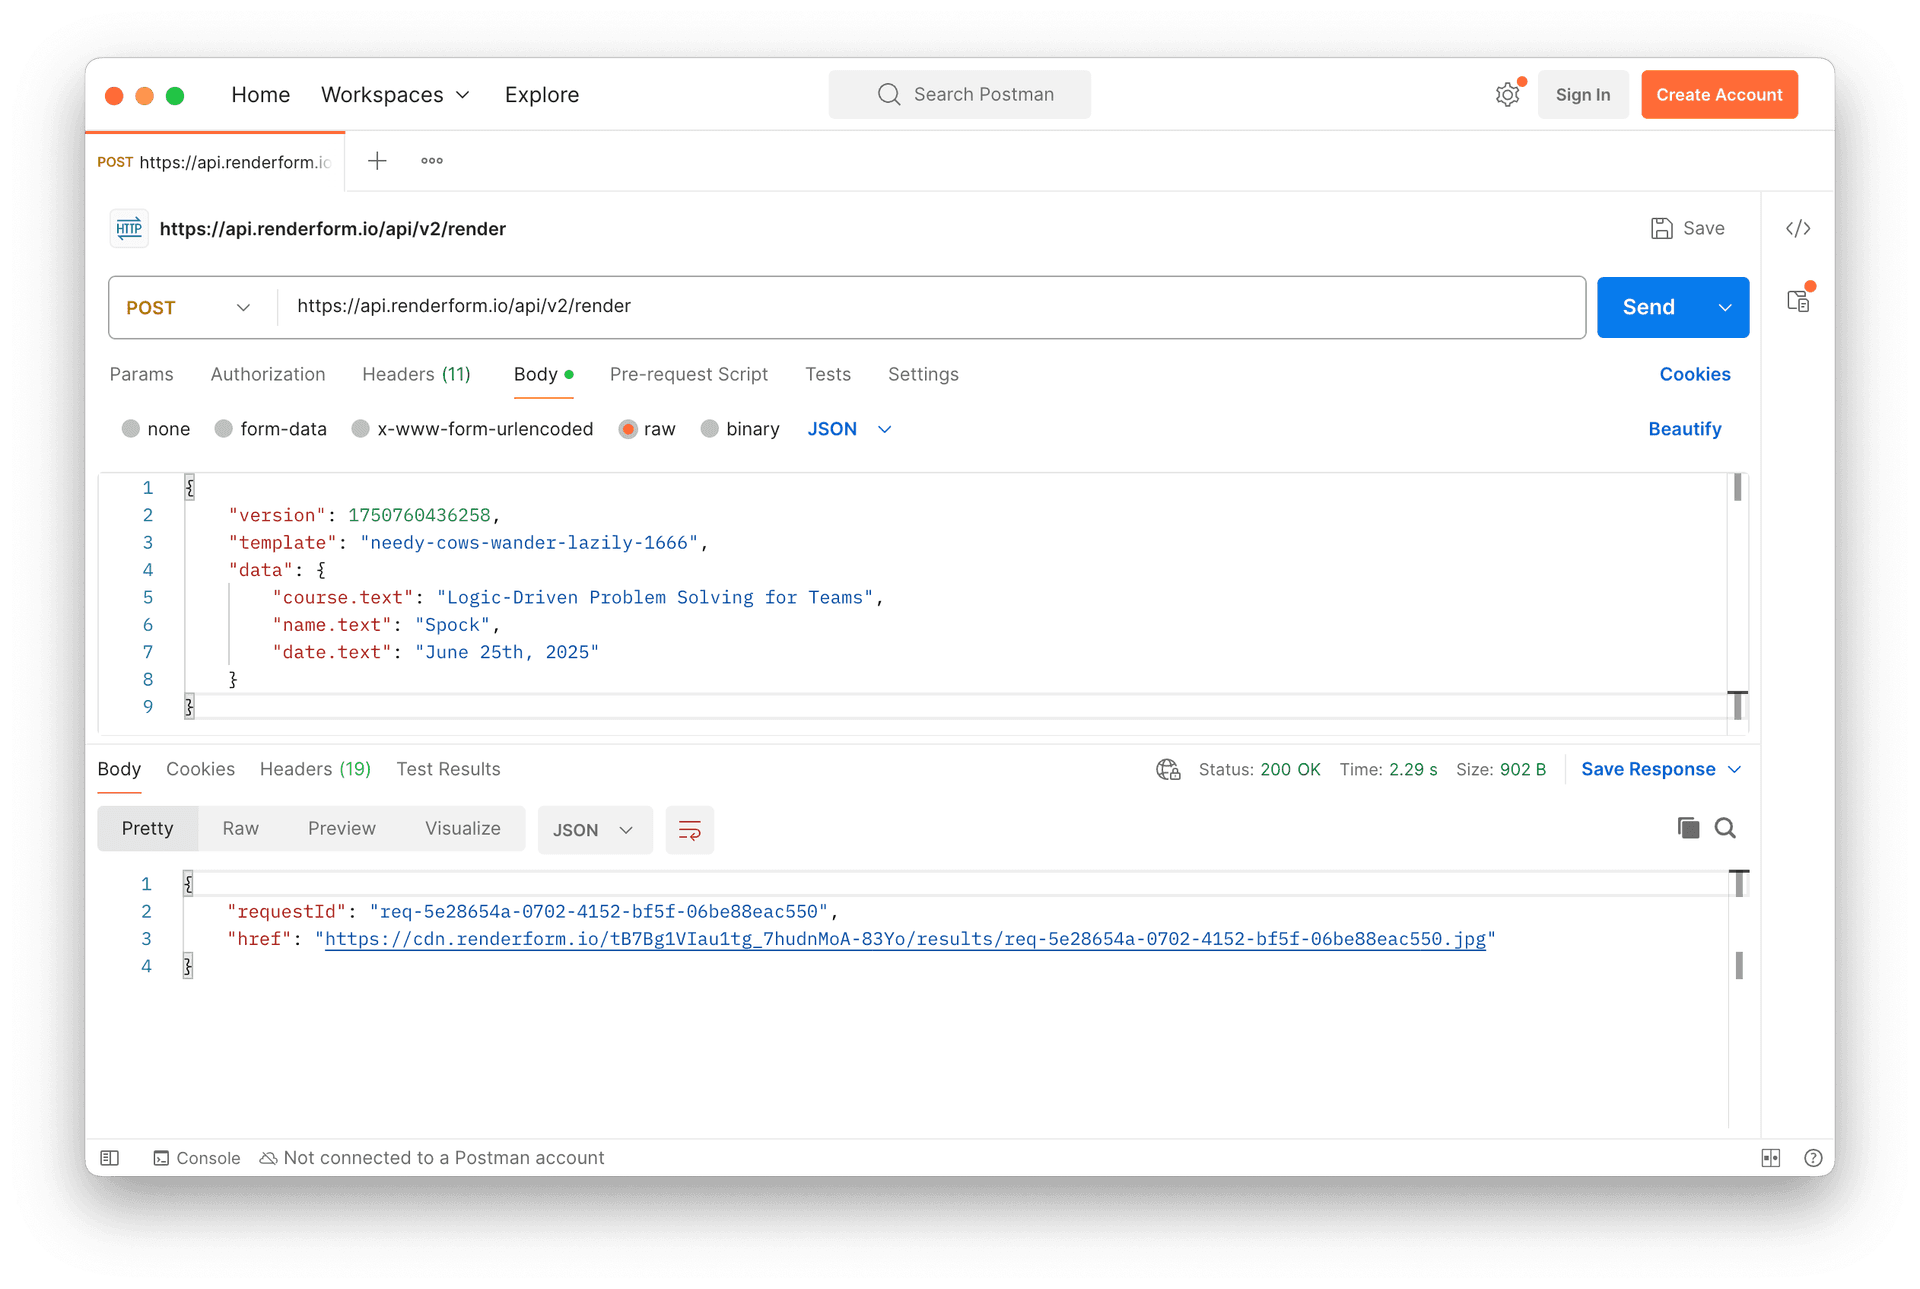Click the Beautify link
This screenshot has width=1920, height=1289.
pos(1684,429)
